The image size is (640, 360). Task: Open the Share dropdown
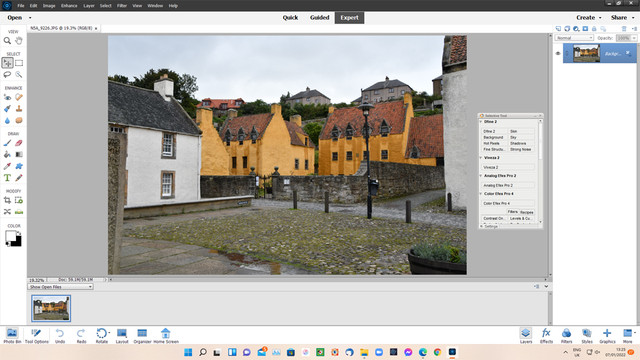point(622,18)
